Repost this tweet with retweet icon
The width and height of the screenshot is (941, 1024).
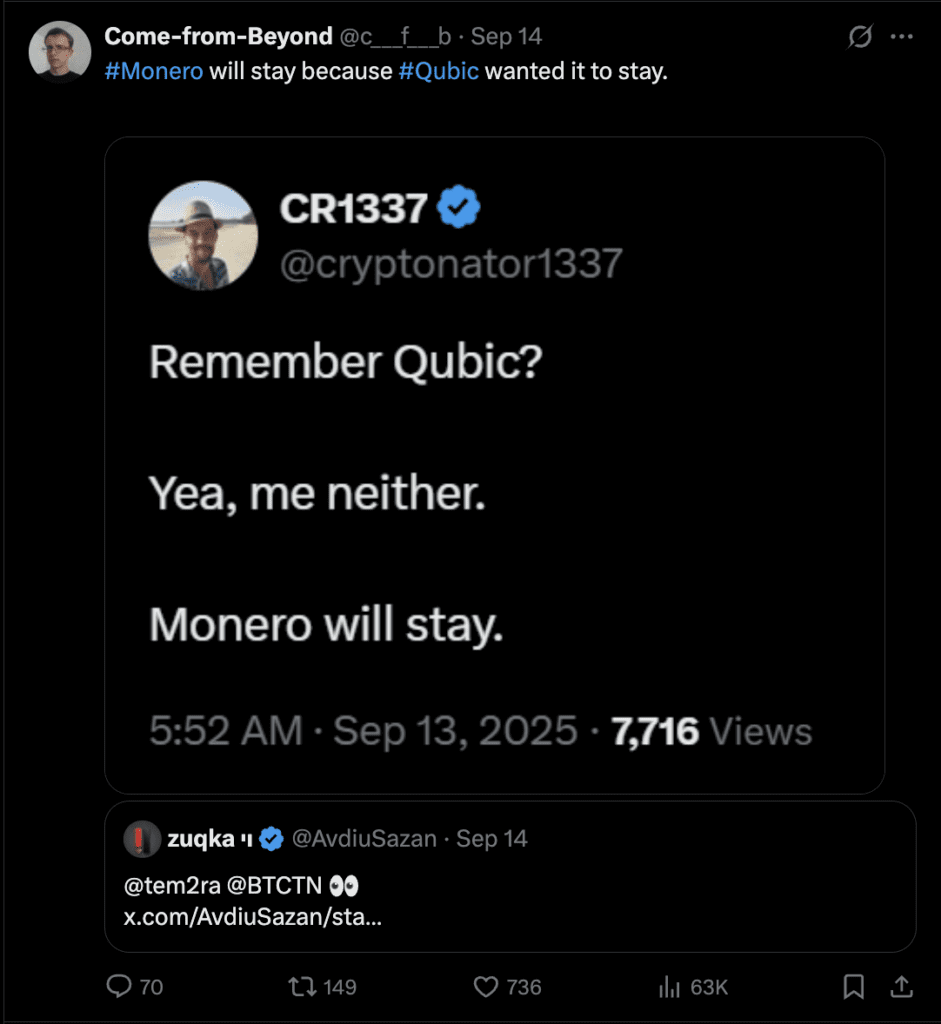300,987
